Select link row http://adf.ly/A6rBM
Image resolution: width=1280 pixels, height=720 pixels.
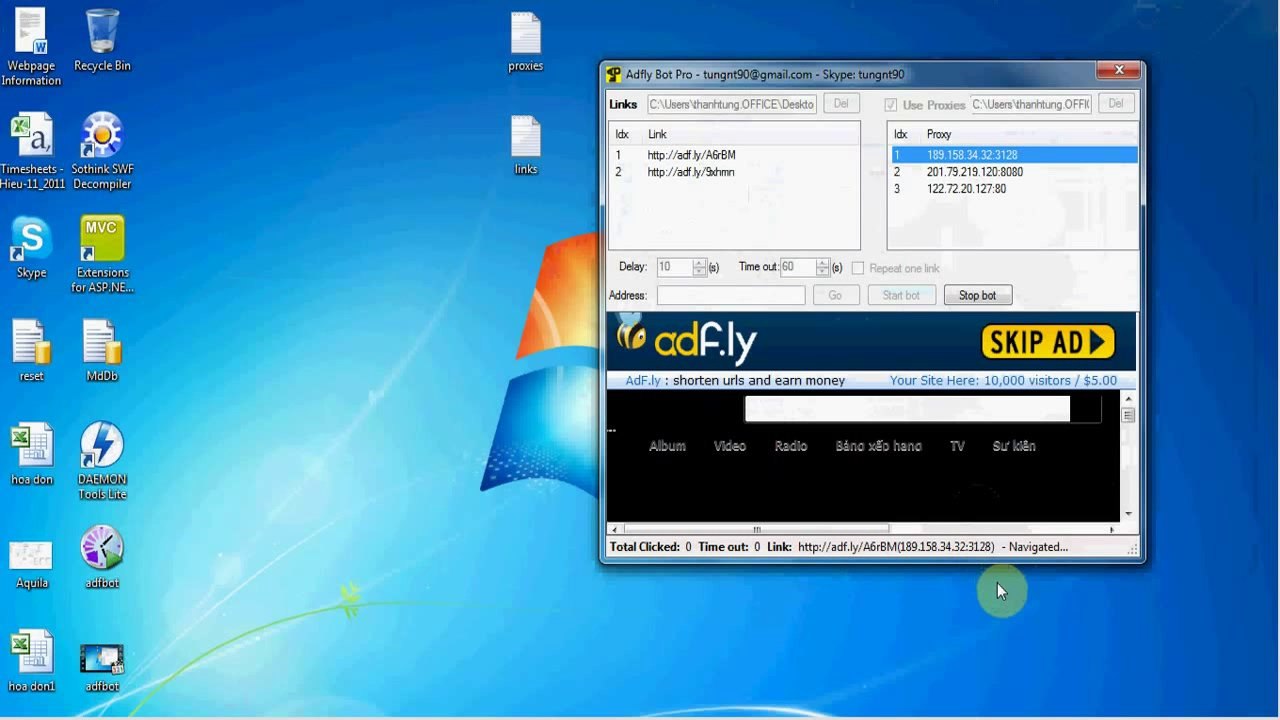click(734, 155)
